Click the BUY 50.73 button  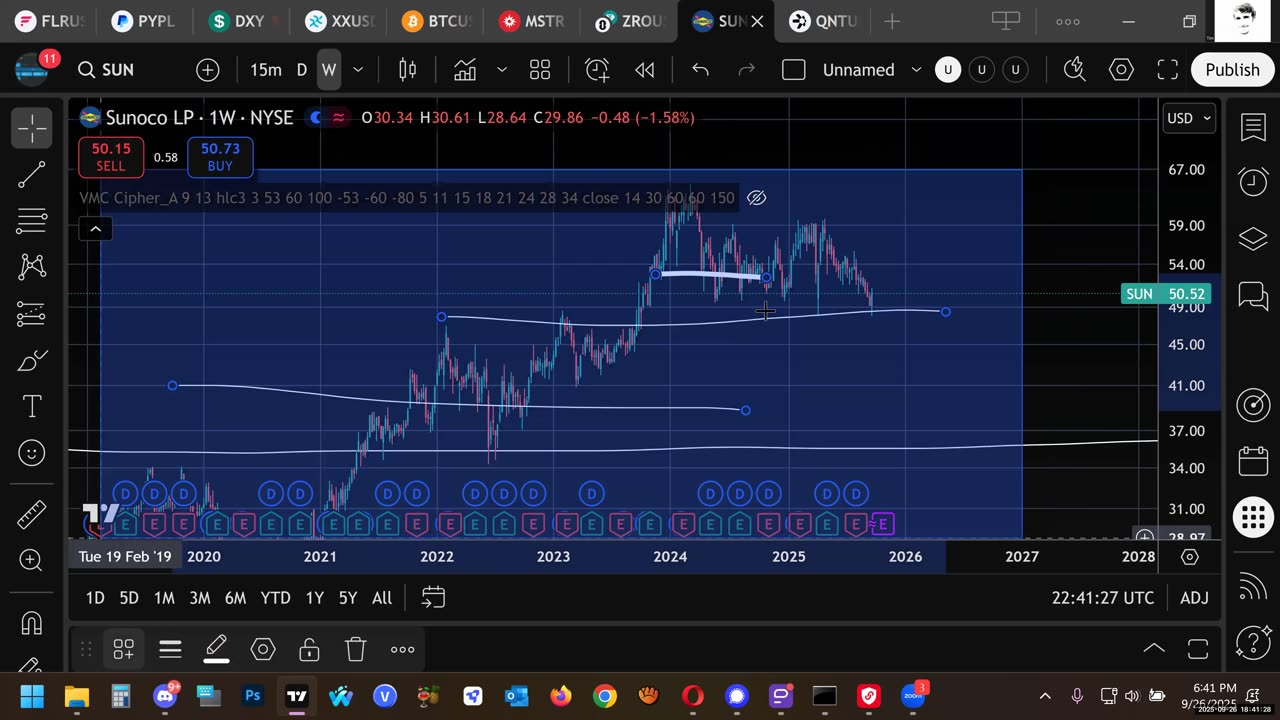pos(220,157)
